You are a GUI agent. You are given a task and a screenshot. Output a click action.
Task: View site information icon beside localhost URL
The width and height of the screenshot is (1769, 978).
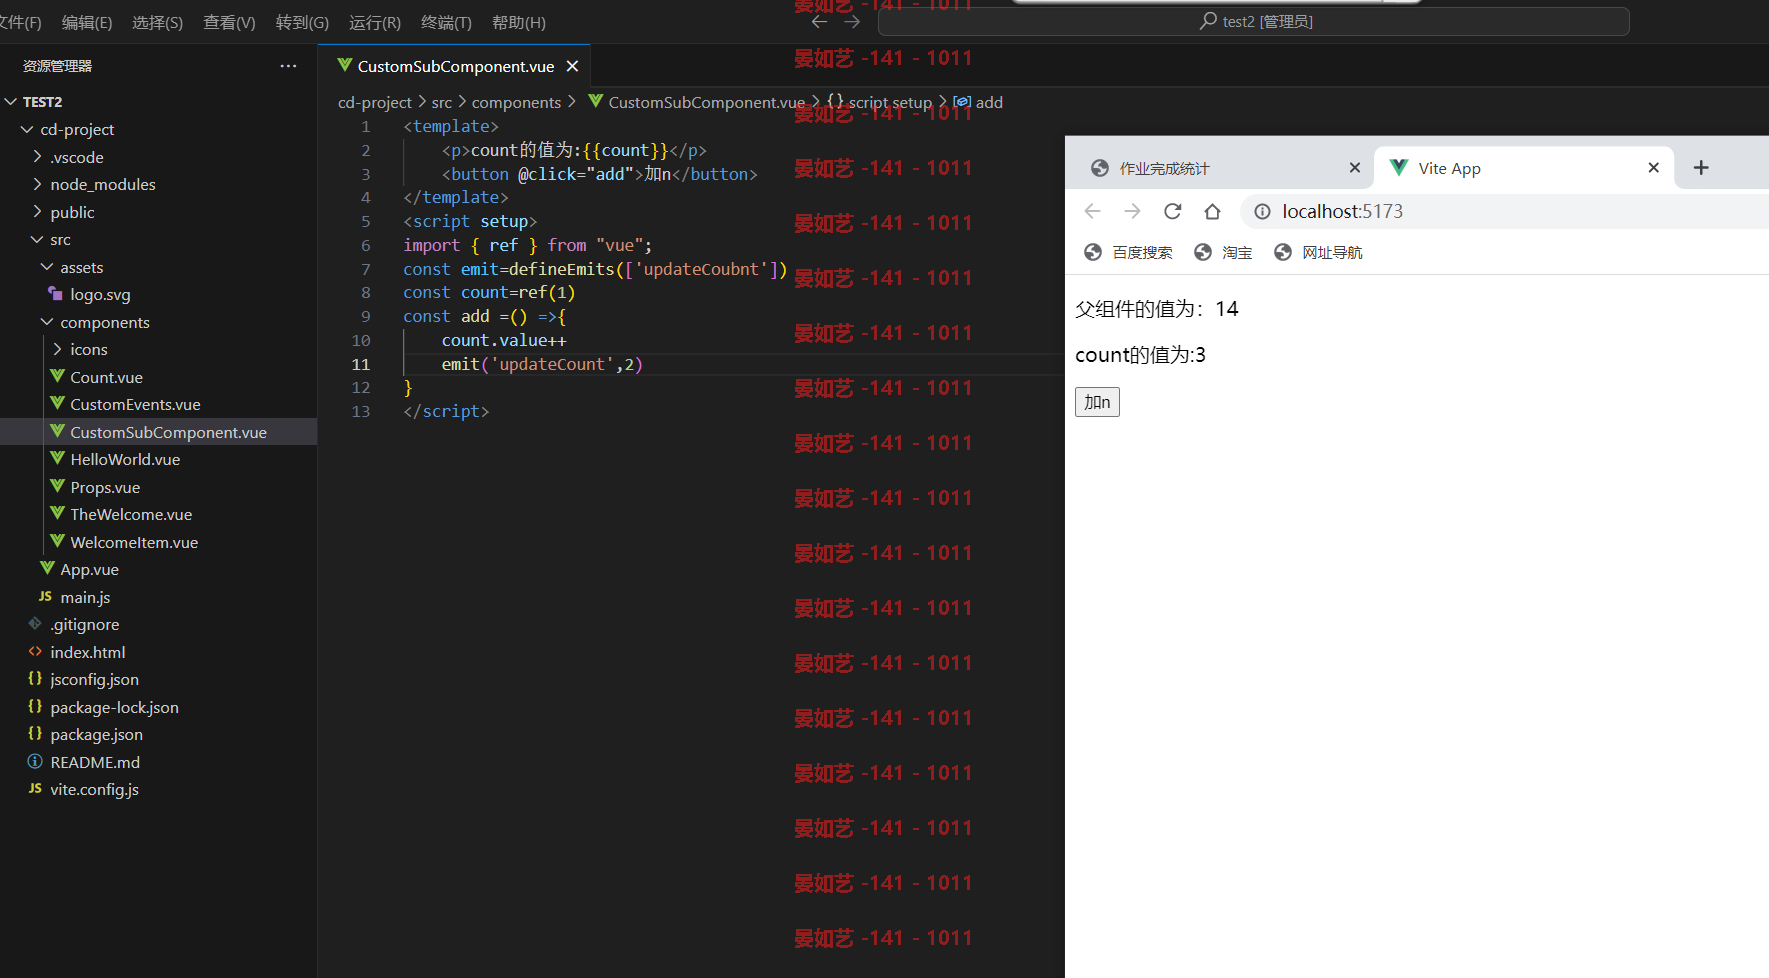coord(1262,211)
